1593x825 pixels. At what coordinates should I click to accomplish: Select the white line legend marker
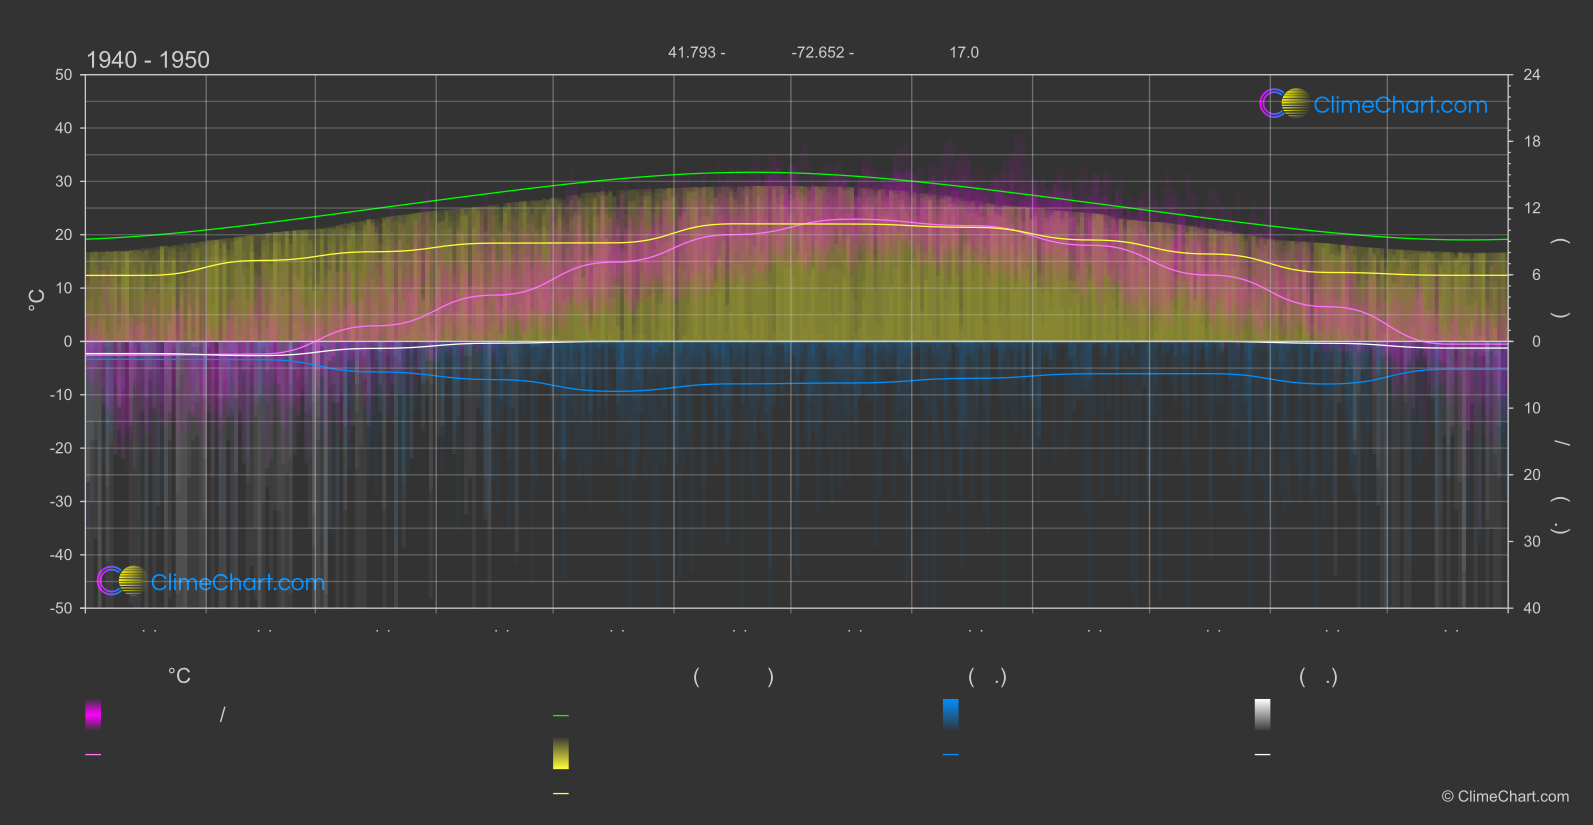point(1263,755)
